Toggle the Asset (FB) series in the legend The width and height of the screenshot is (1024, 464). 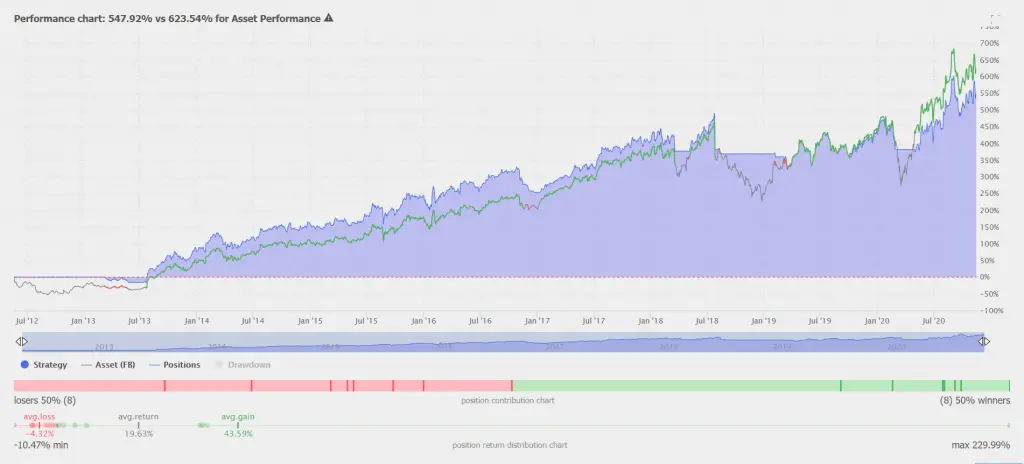point(109,365)
